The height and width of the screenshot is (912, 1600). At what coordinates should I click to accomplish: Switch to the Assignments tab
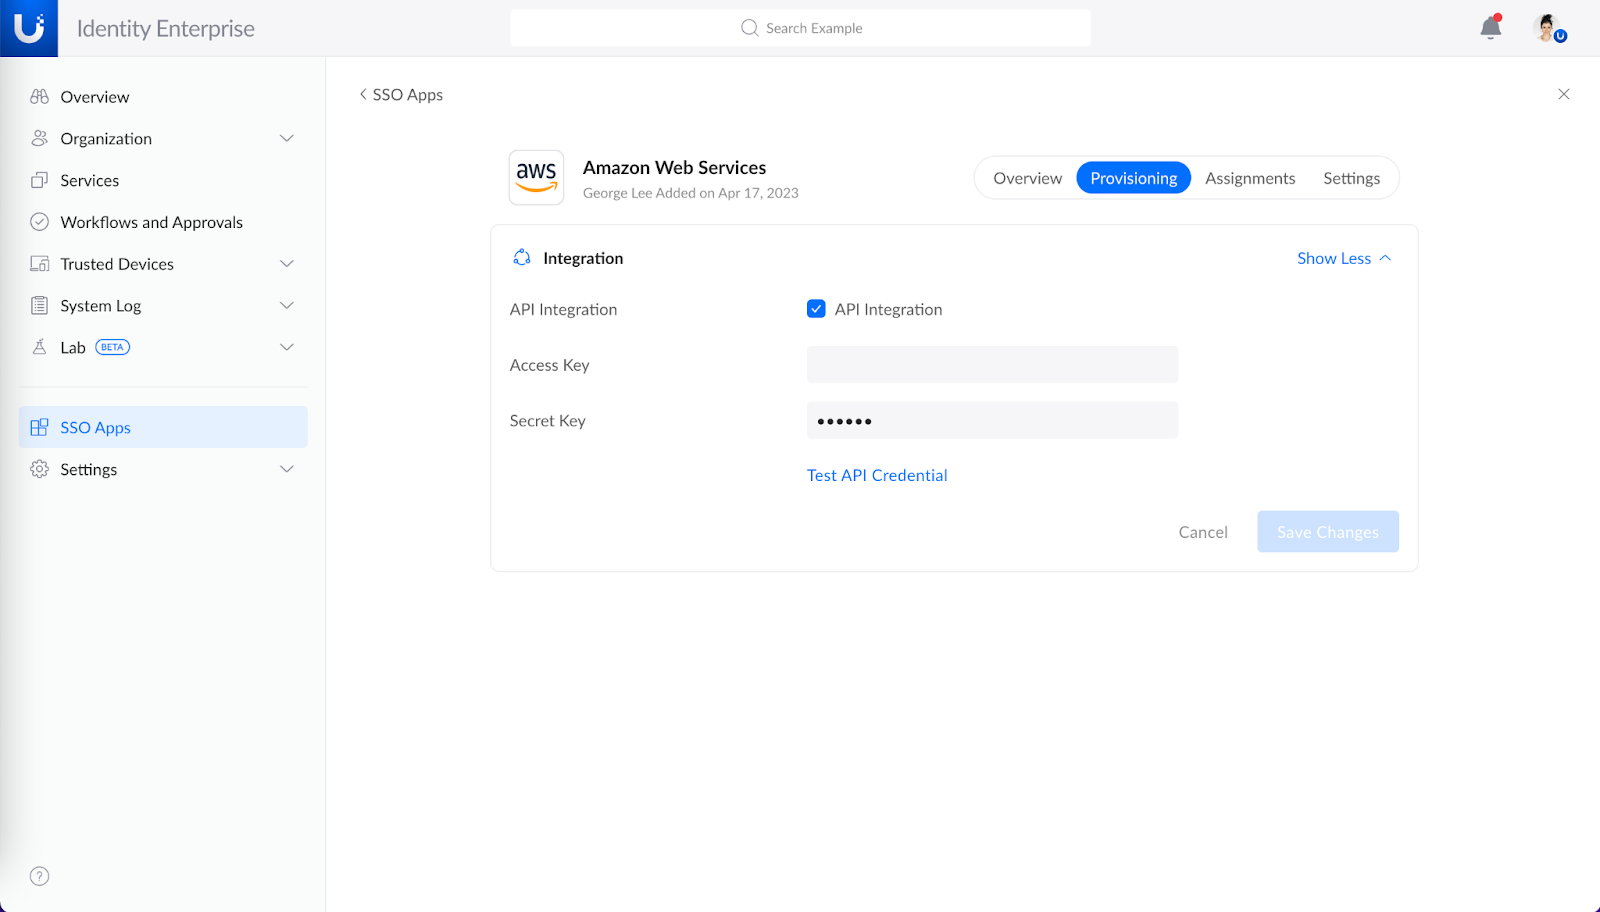click(x=1250, y=178)
